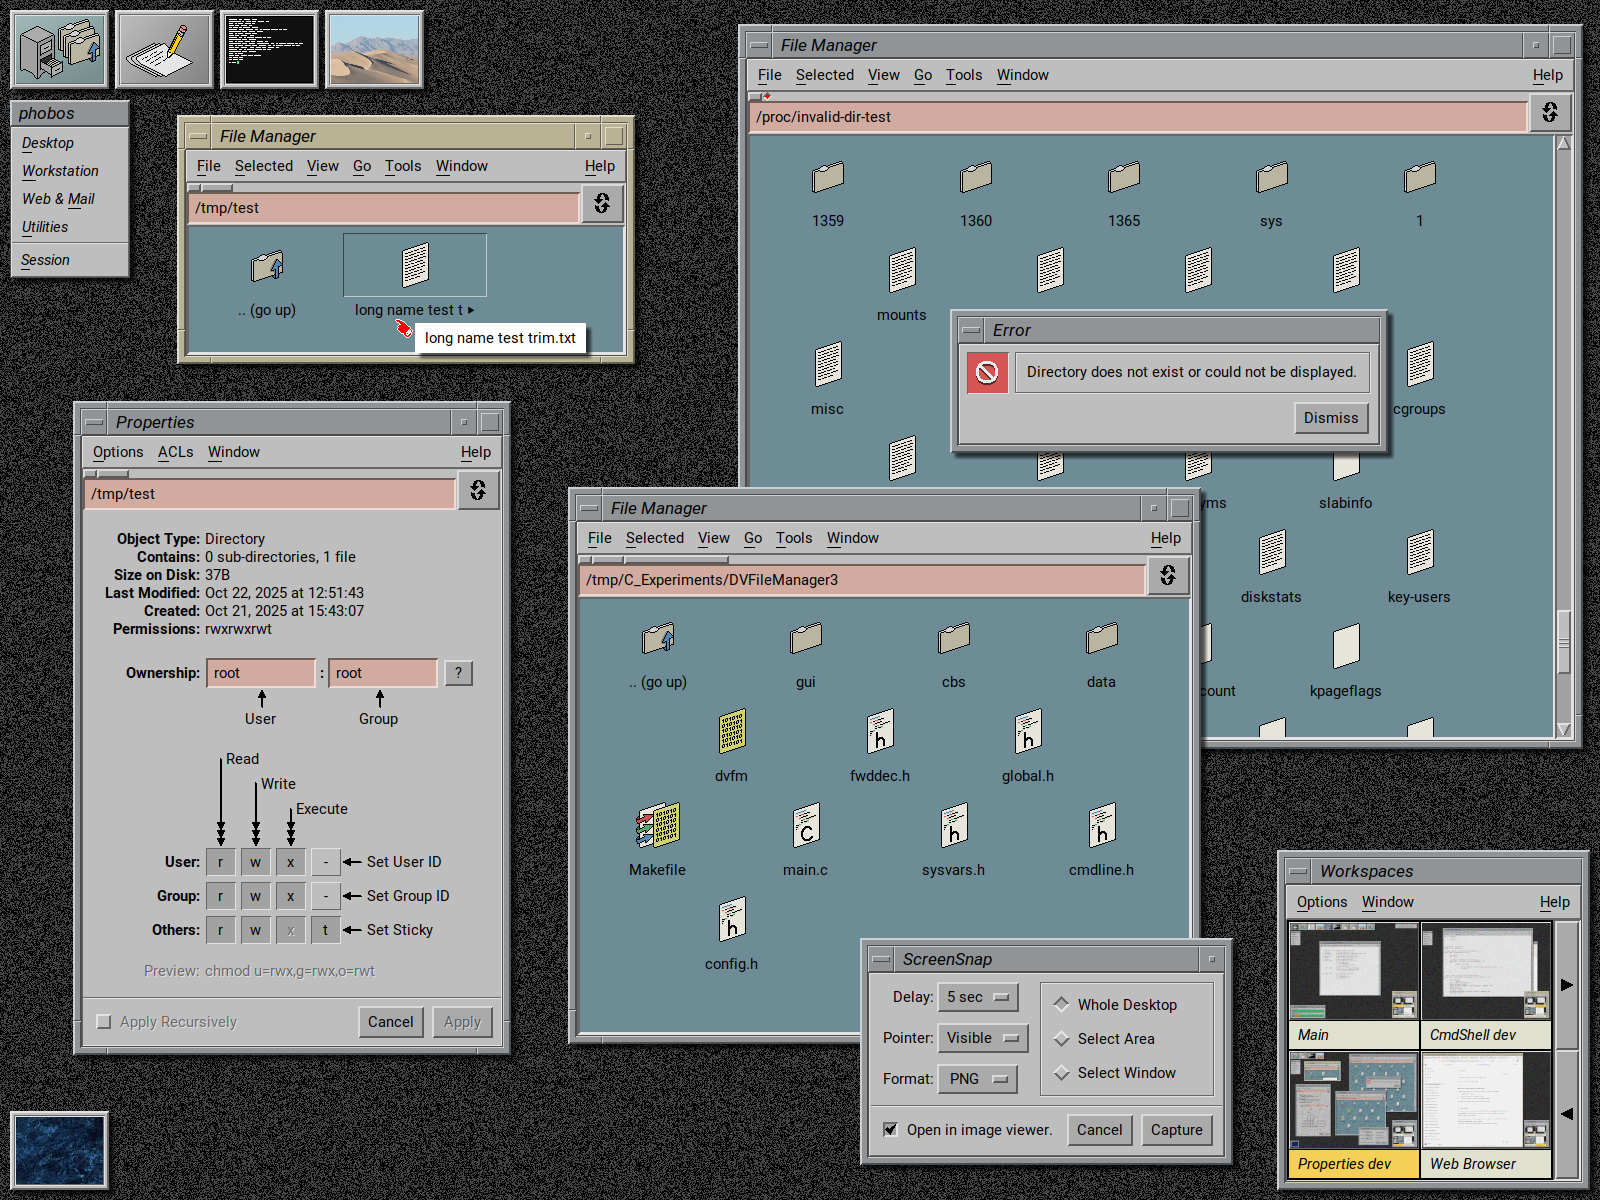Open Selected menu in /proc File Manager

click(x=825, y=75)
